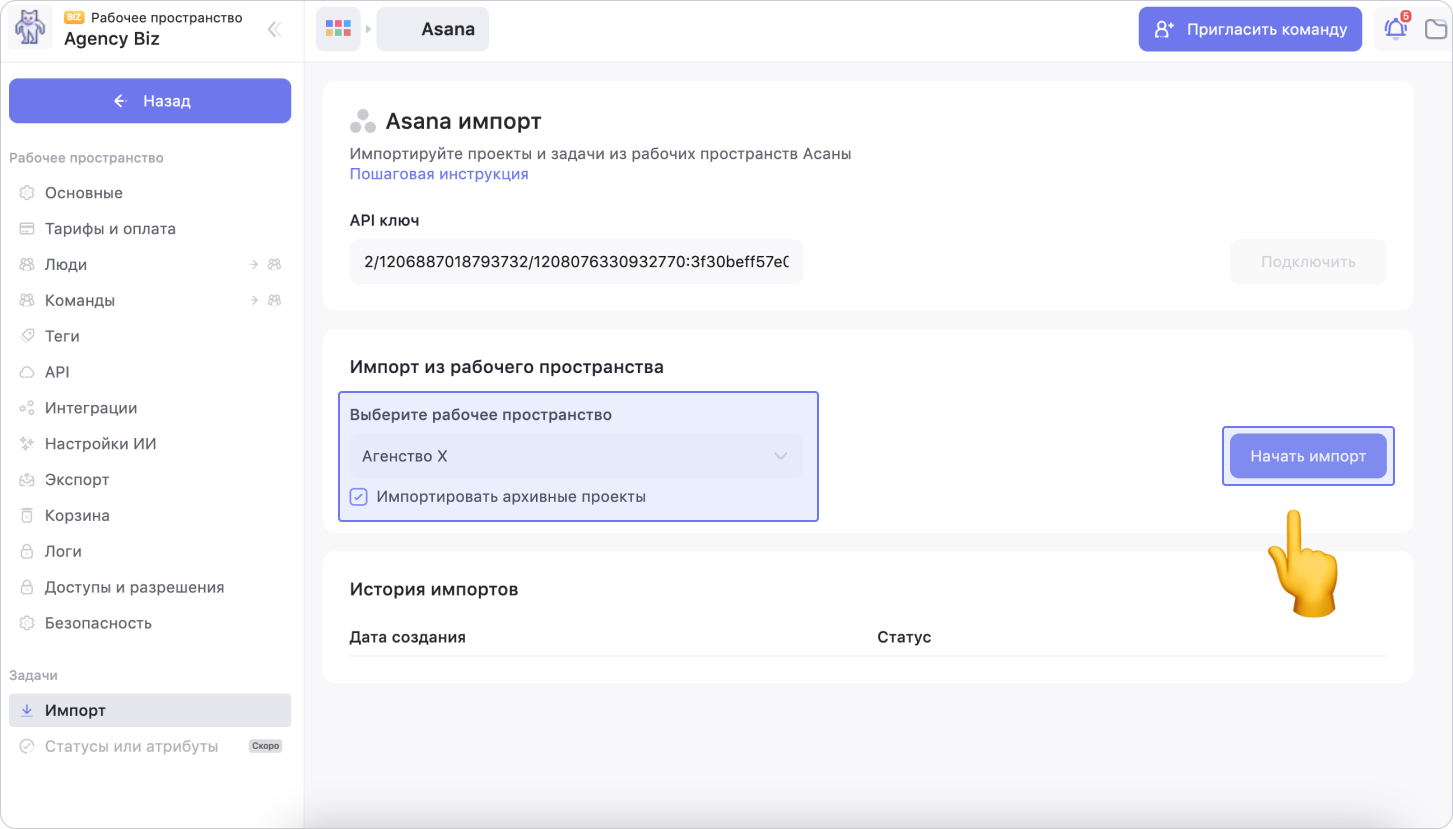Click the Назад back button

(150, 101)
